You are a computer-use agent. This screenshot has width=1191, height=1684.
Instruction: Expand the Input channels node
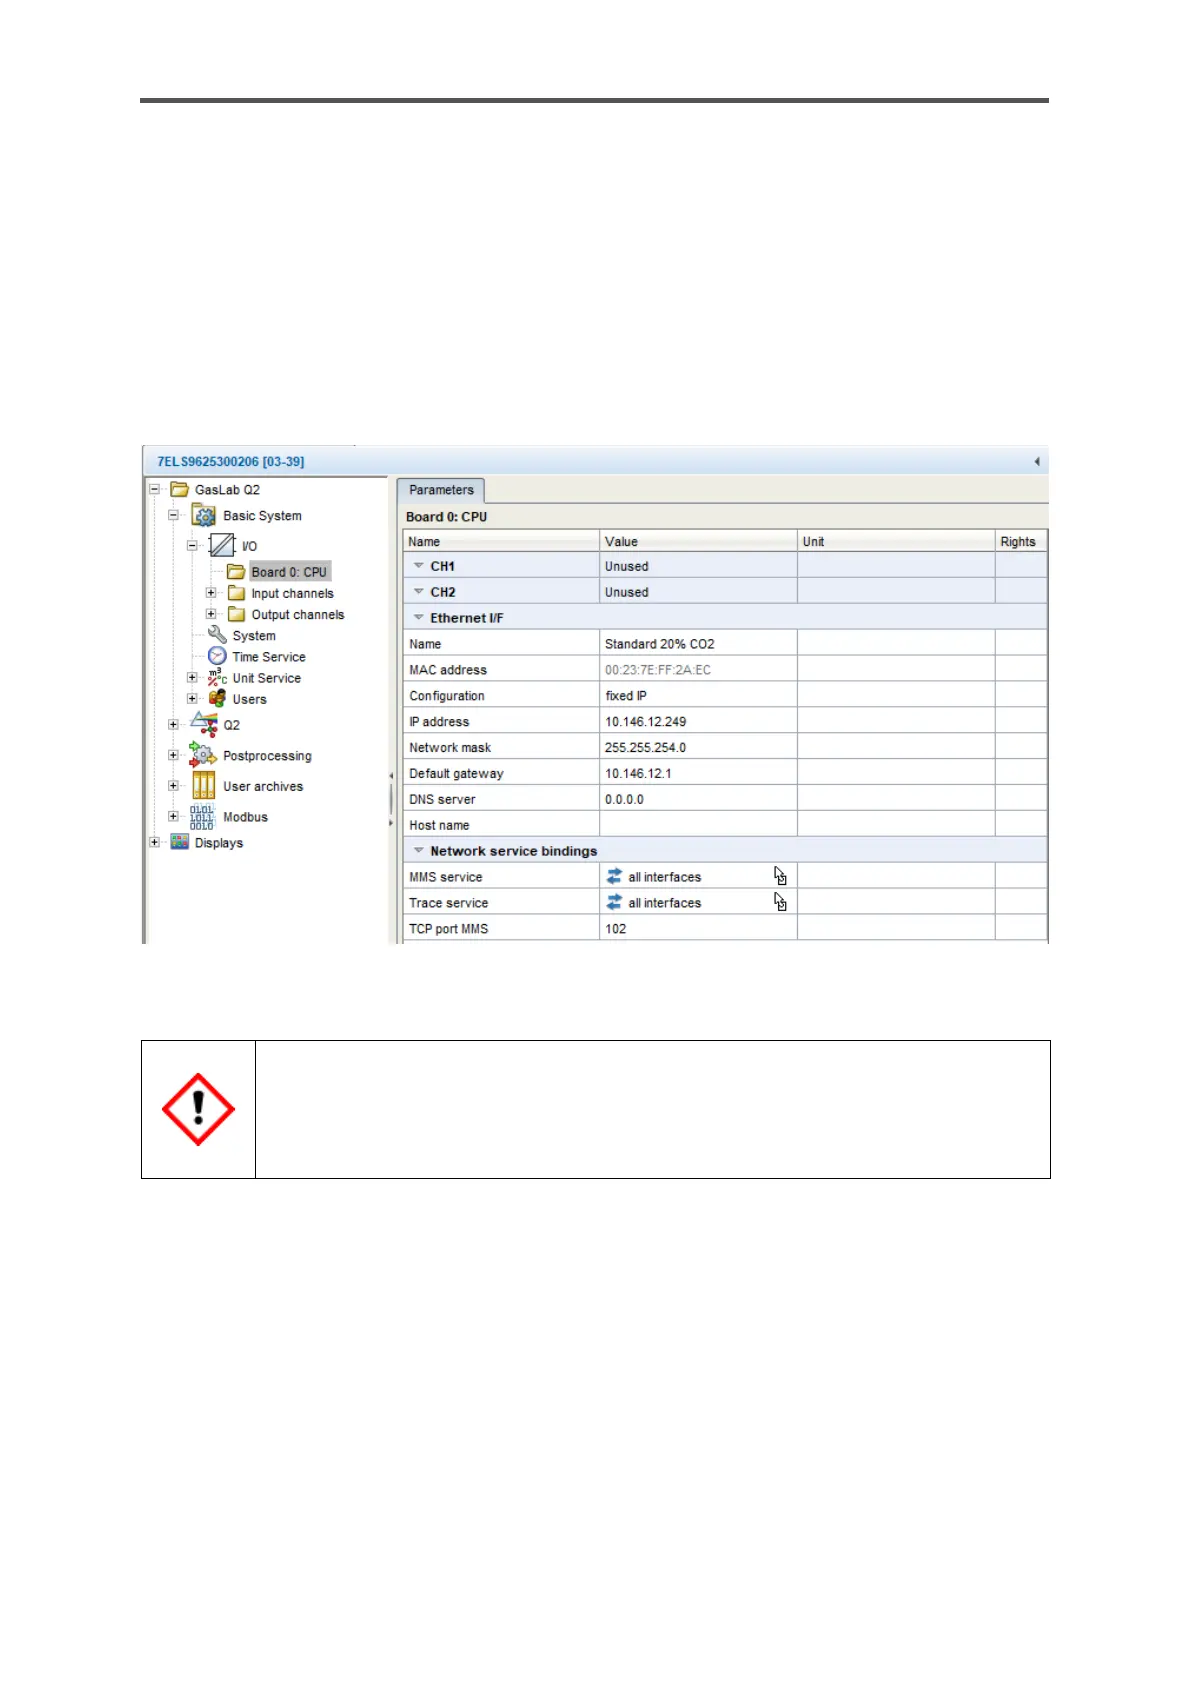click(211, 593)
